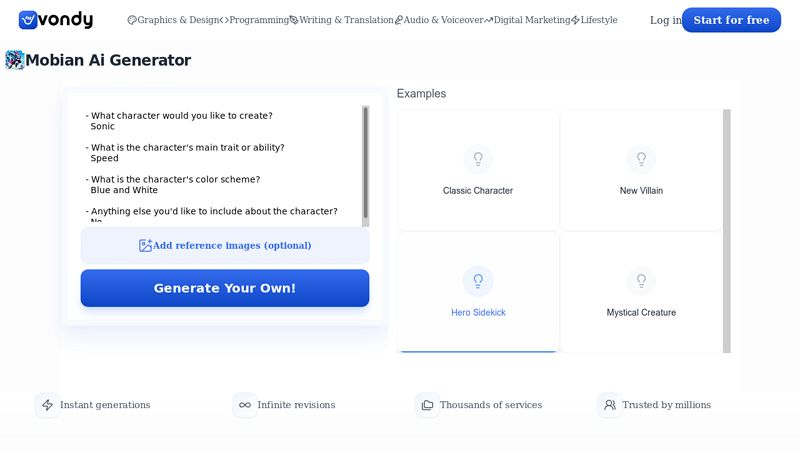Click the Trusted by millions users icon
This screenshot has width=800, height=450.
click(x=610, y=405)
